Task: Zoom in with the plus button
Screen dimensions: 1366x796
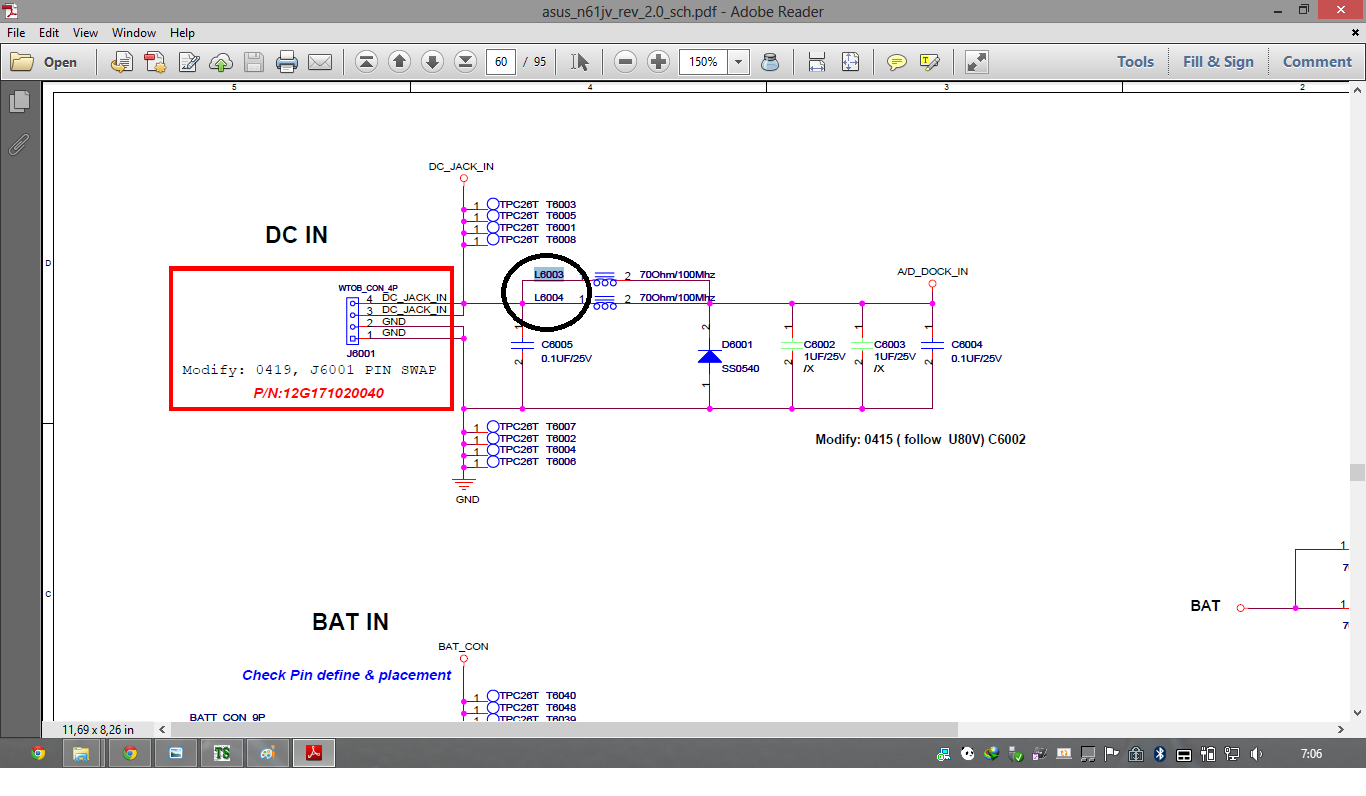Action: [658, 62]
